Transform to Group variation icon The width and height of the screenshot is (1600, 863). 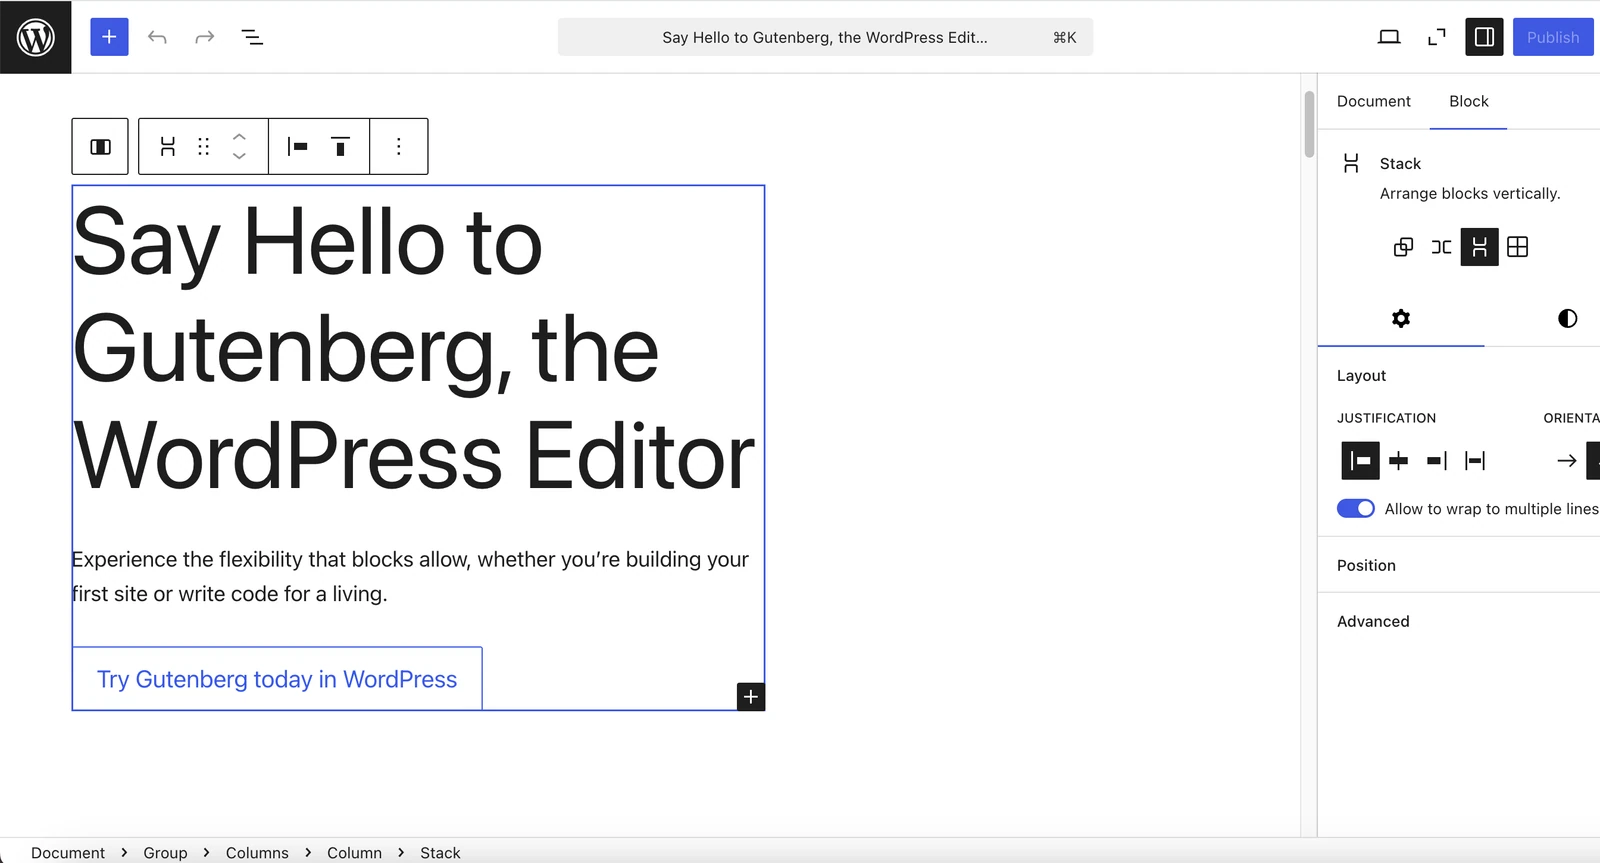[1403, 247]
